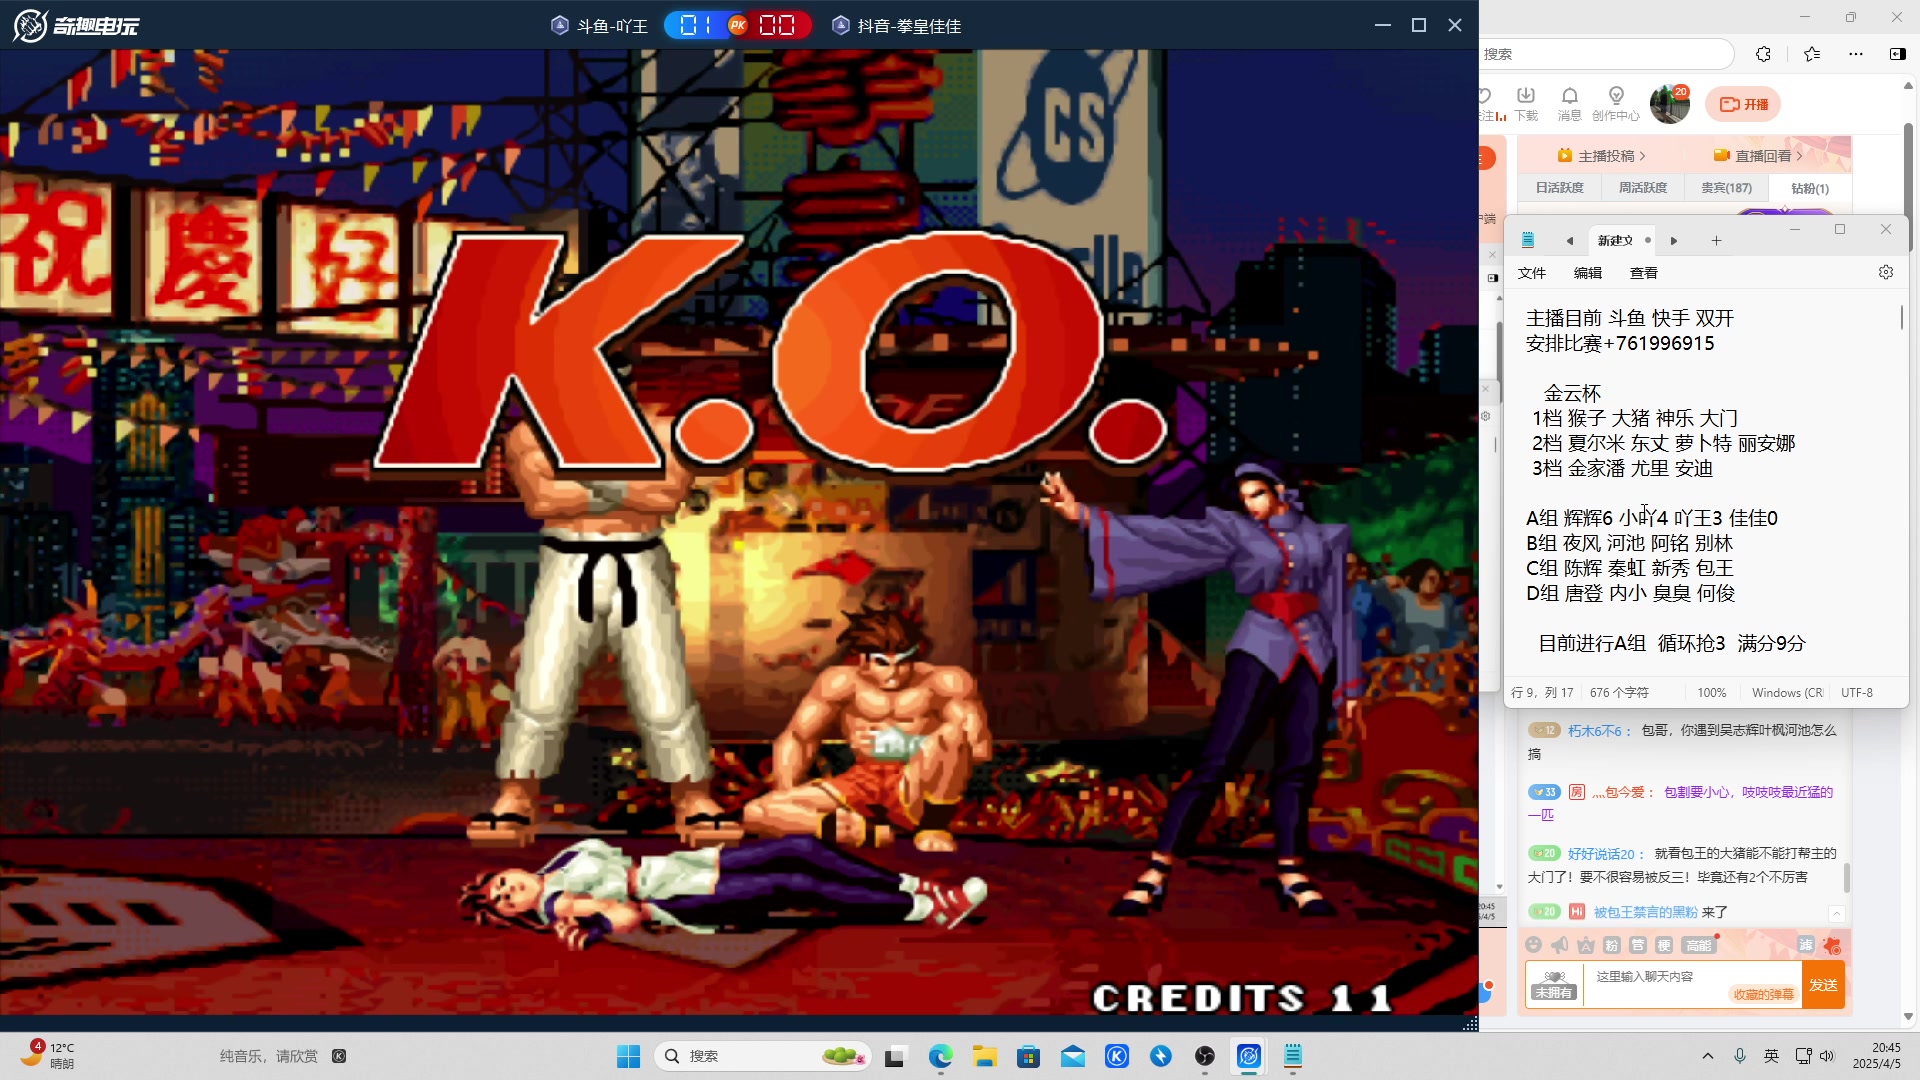Click the red splash icon in chat toolbar

(1832, 945)
